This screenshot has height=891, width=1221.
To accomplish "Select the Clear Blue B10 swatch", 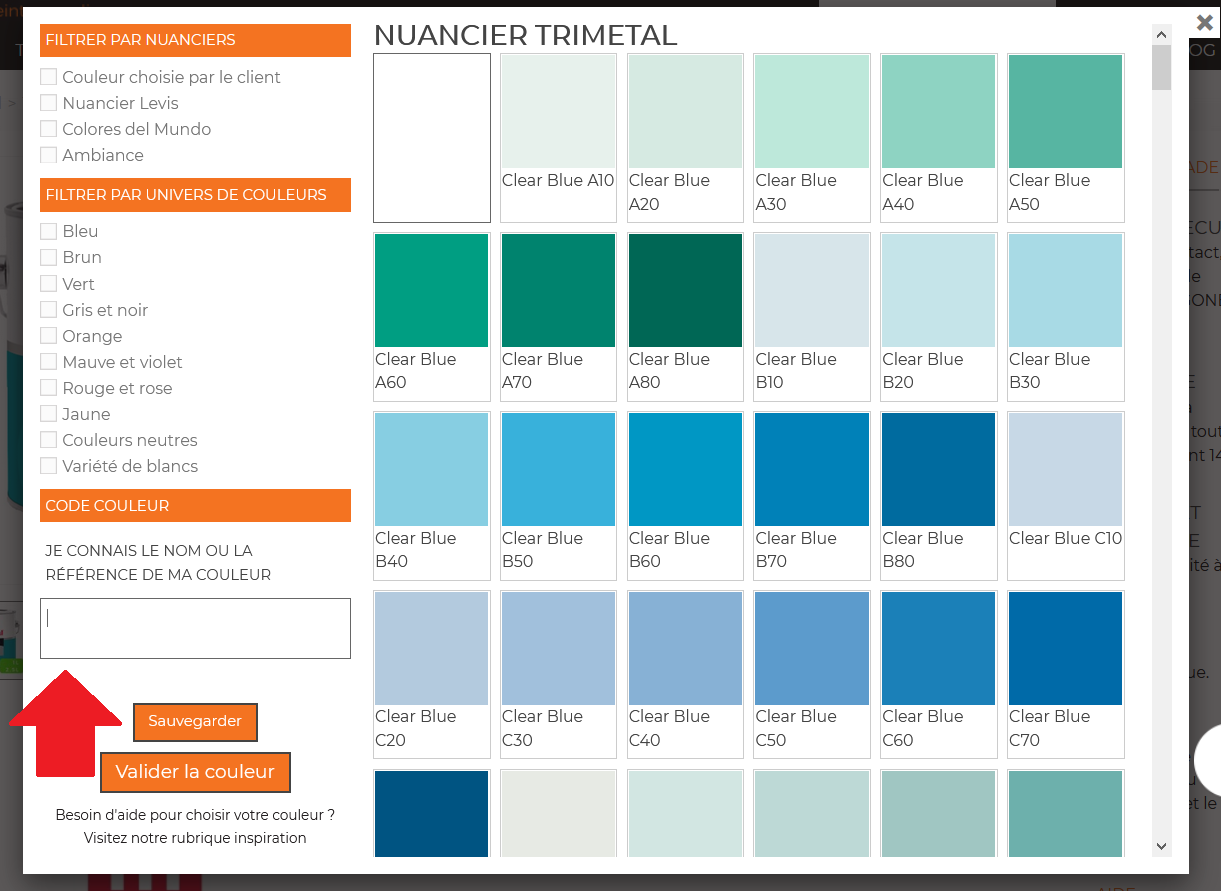I will click(x=811, y=291).
